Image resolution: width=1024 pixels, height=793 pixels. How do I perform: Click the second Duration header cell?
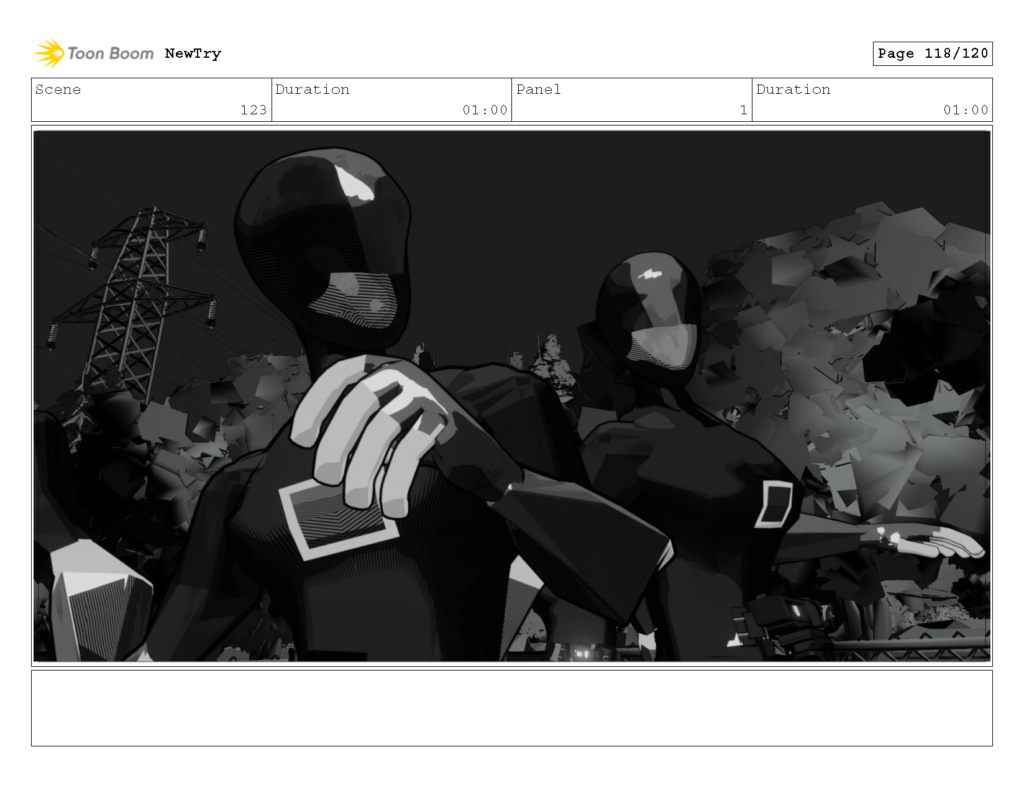pyautogui.click(x=793, y=90)
